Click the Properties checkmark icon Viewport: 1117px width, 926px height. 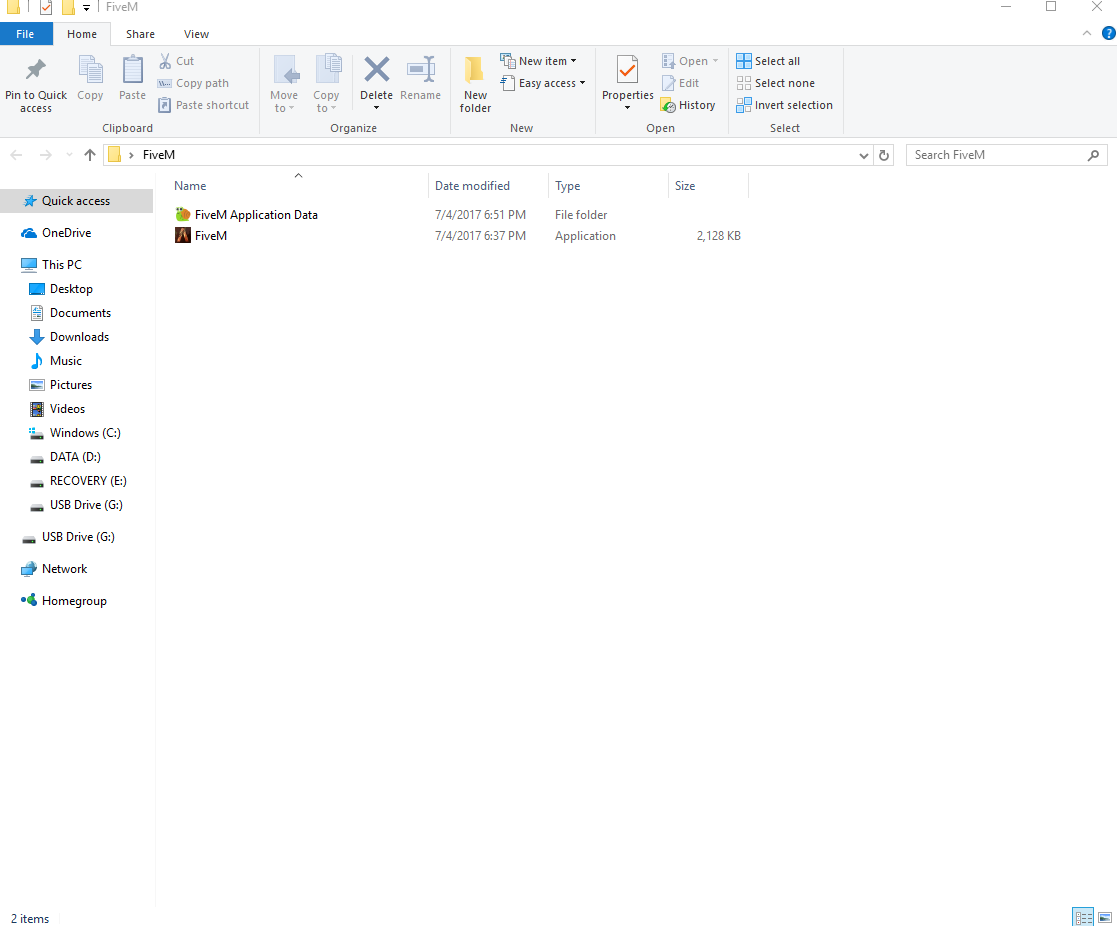(628, 70)
